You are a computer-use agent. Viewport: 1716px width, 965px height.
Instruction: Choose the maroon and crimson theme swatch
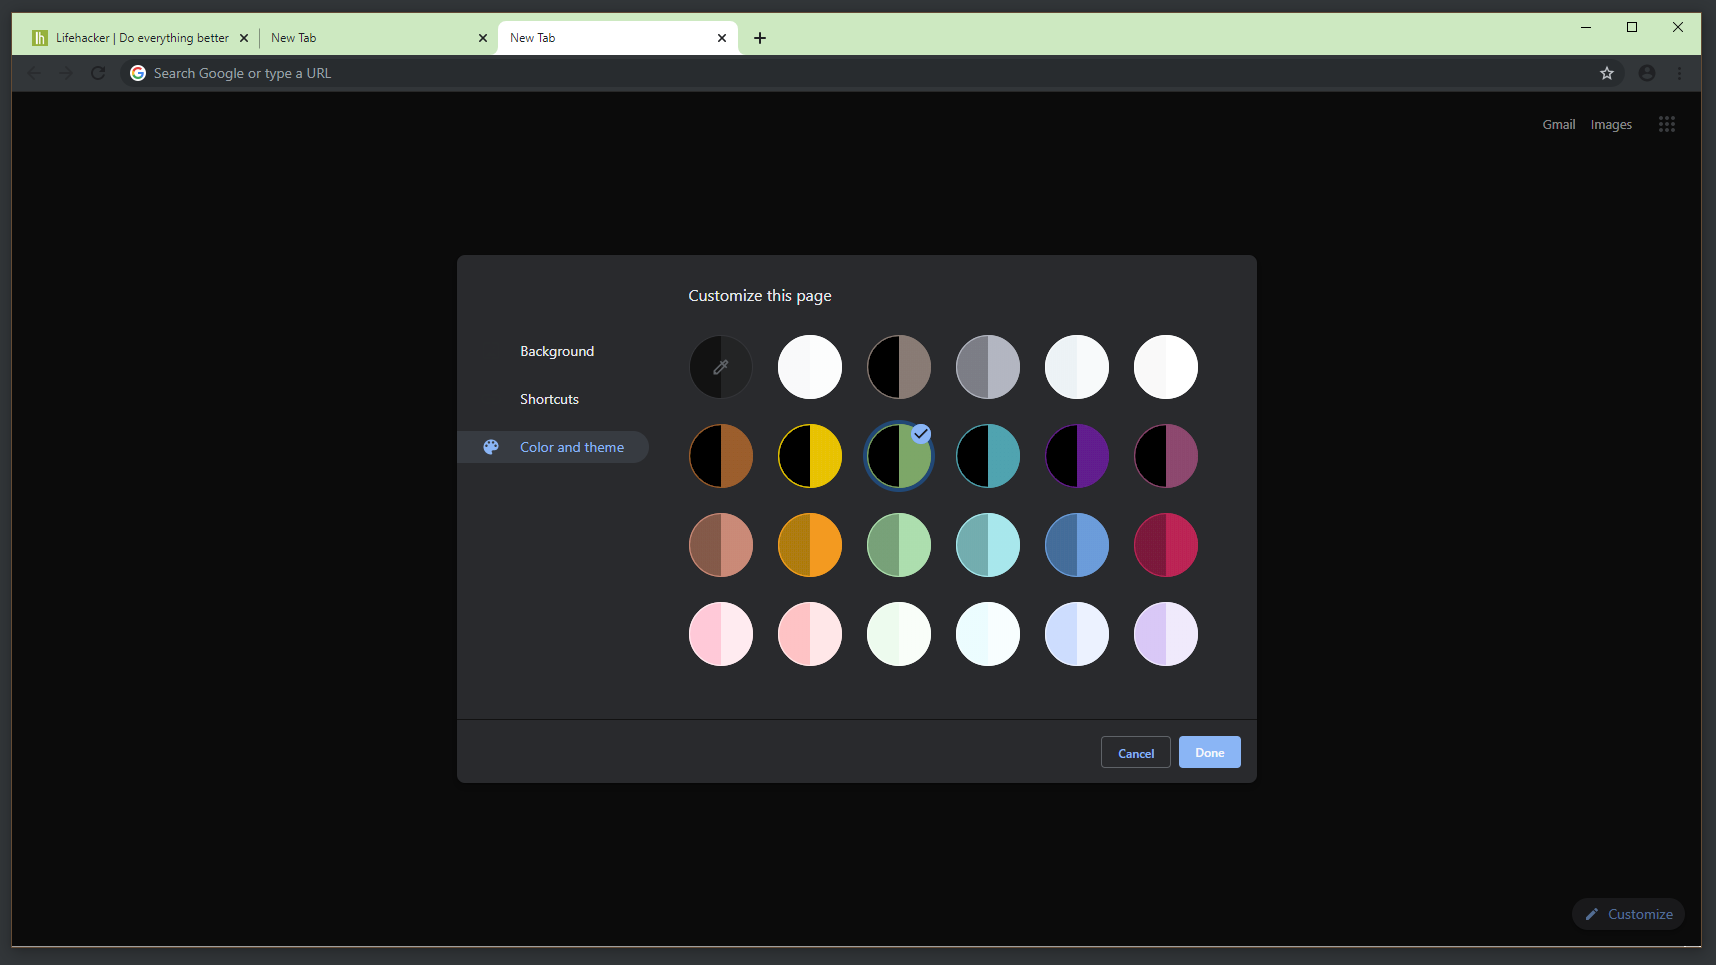[x=1166, y=545]
